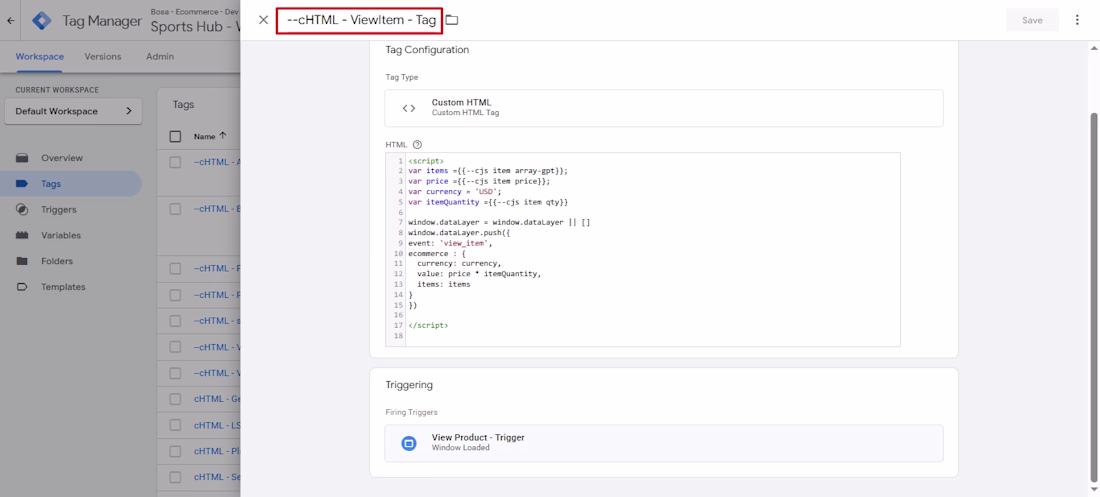Open Templates in the sidebar
This screenshot has width=1100, height=497.
[x=63, y=286]
